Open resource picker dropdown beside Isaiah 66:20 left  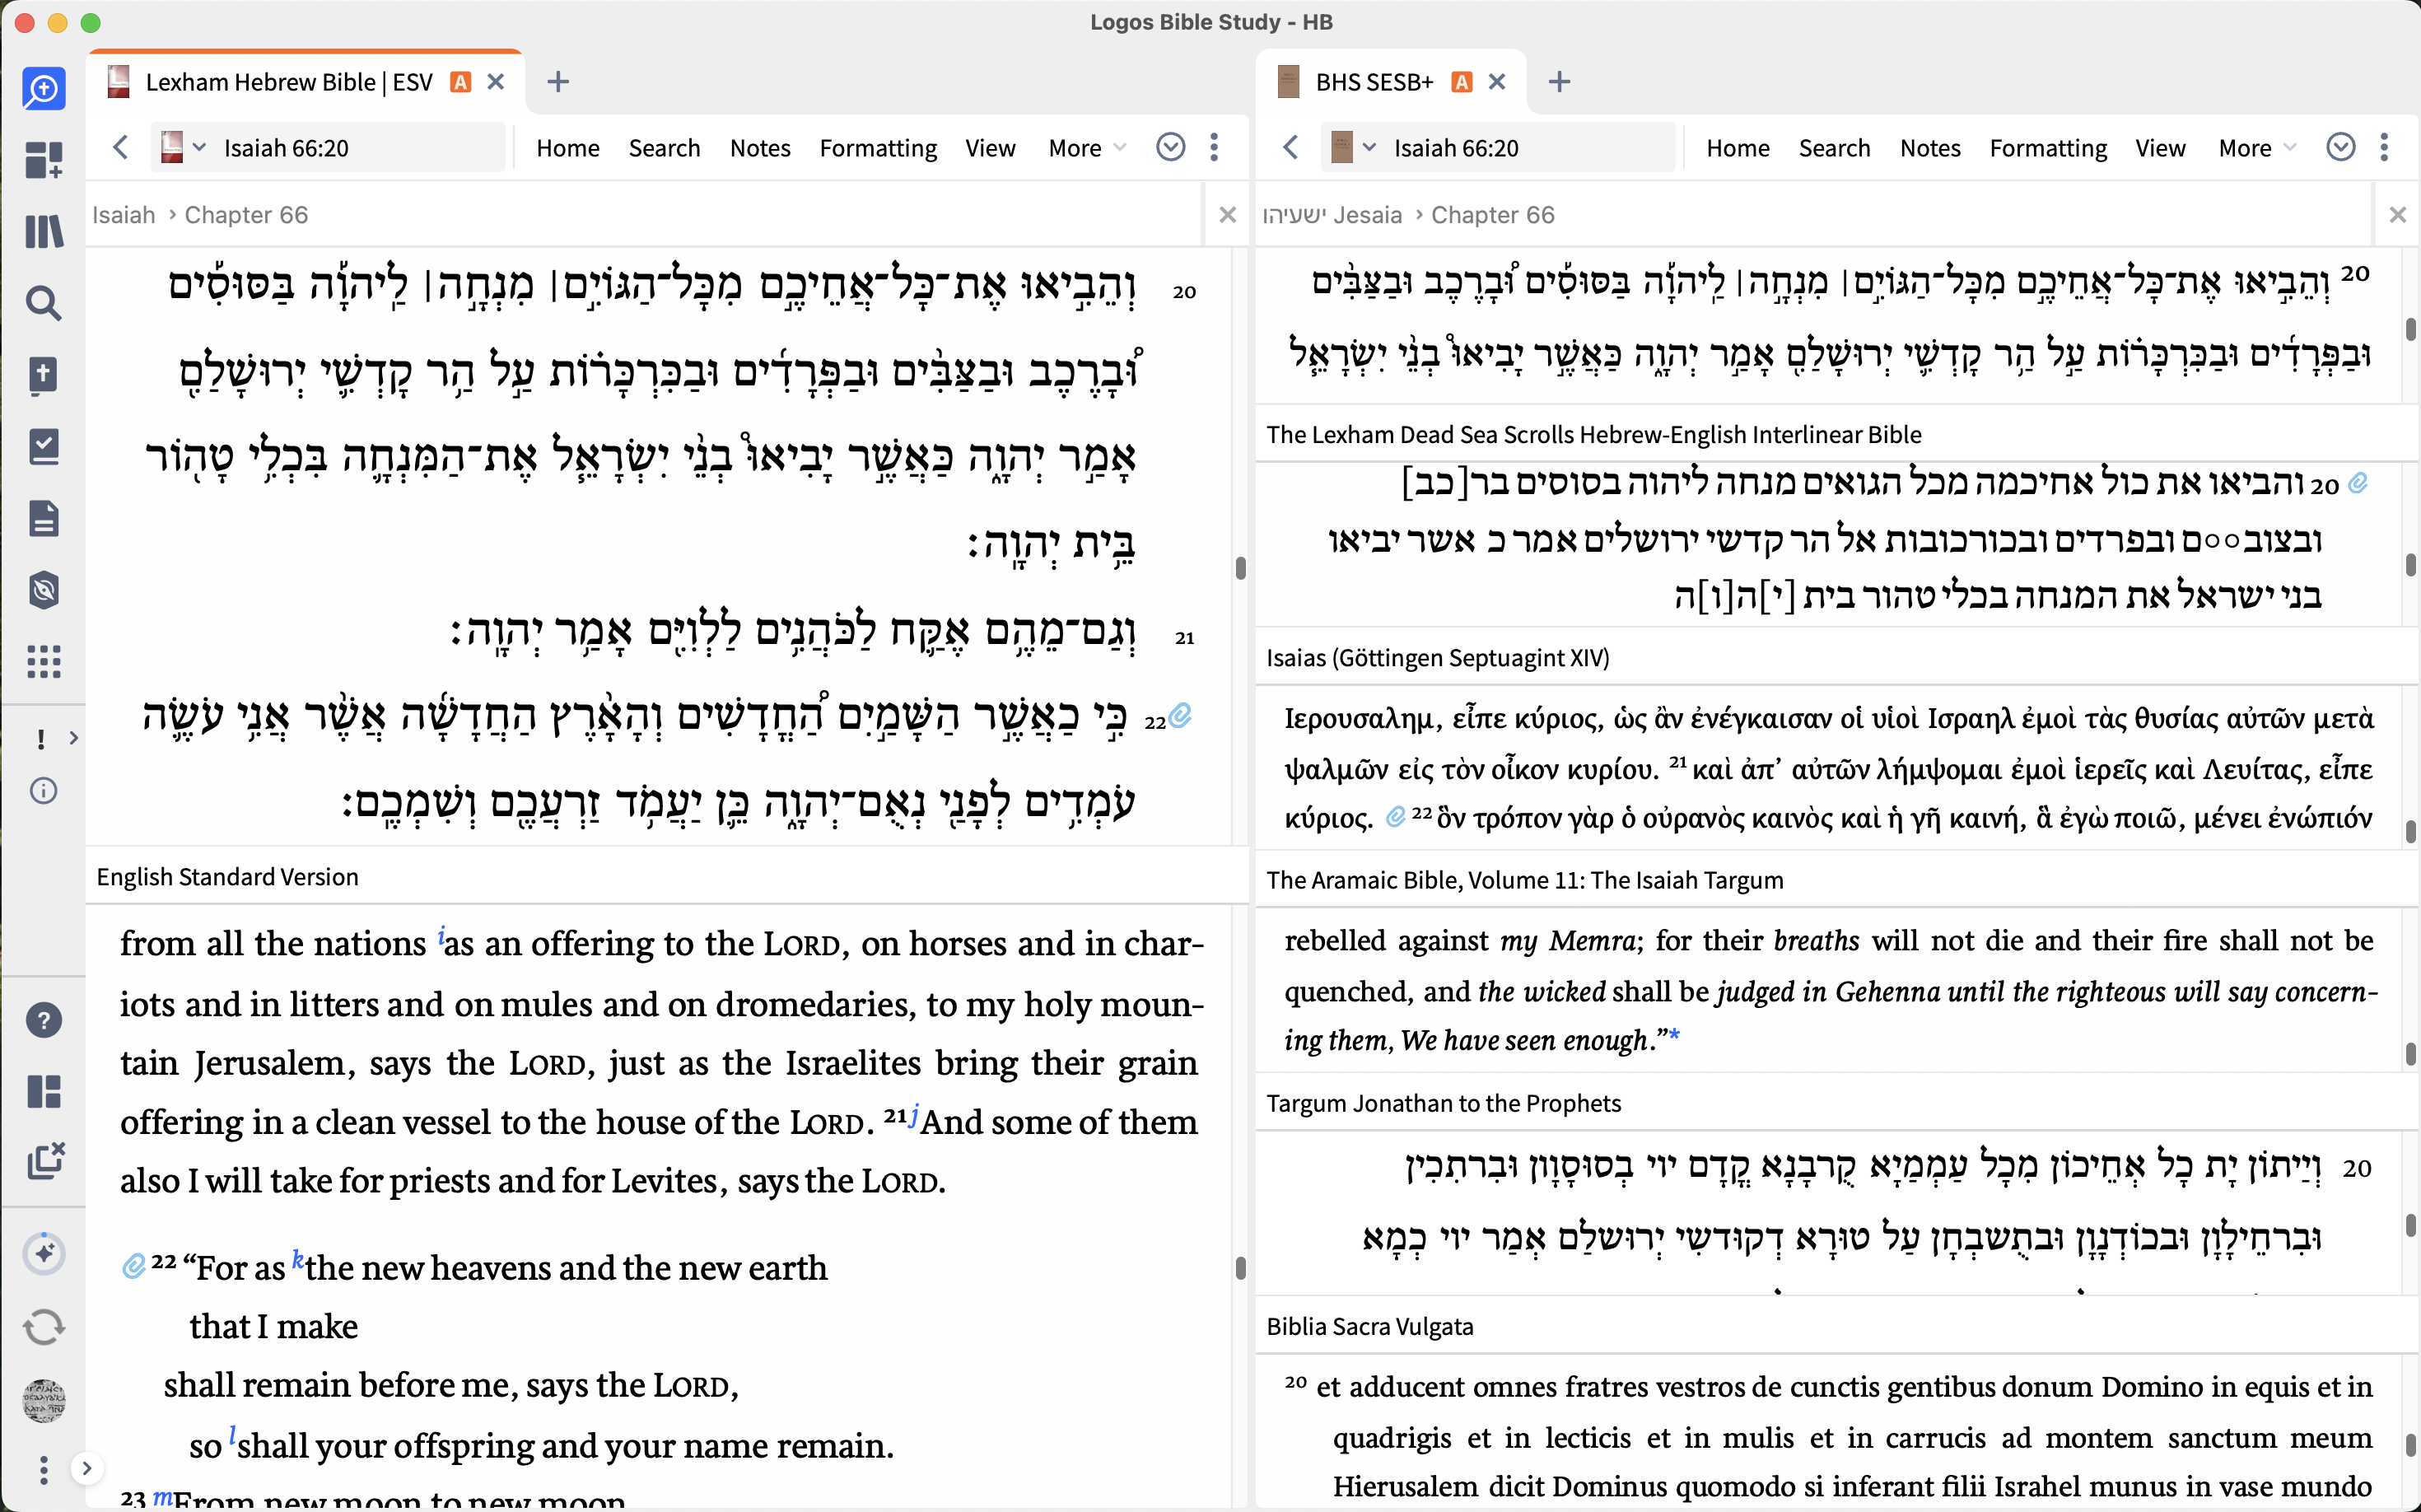click(x=199, y=148)
